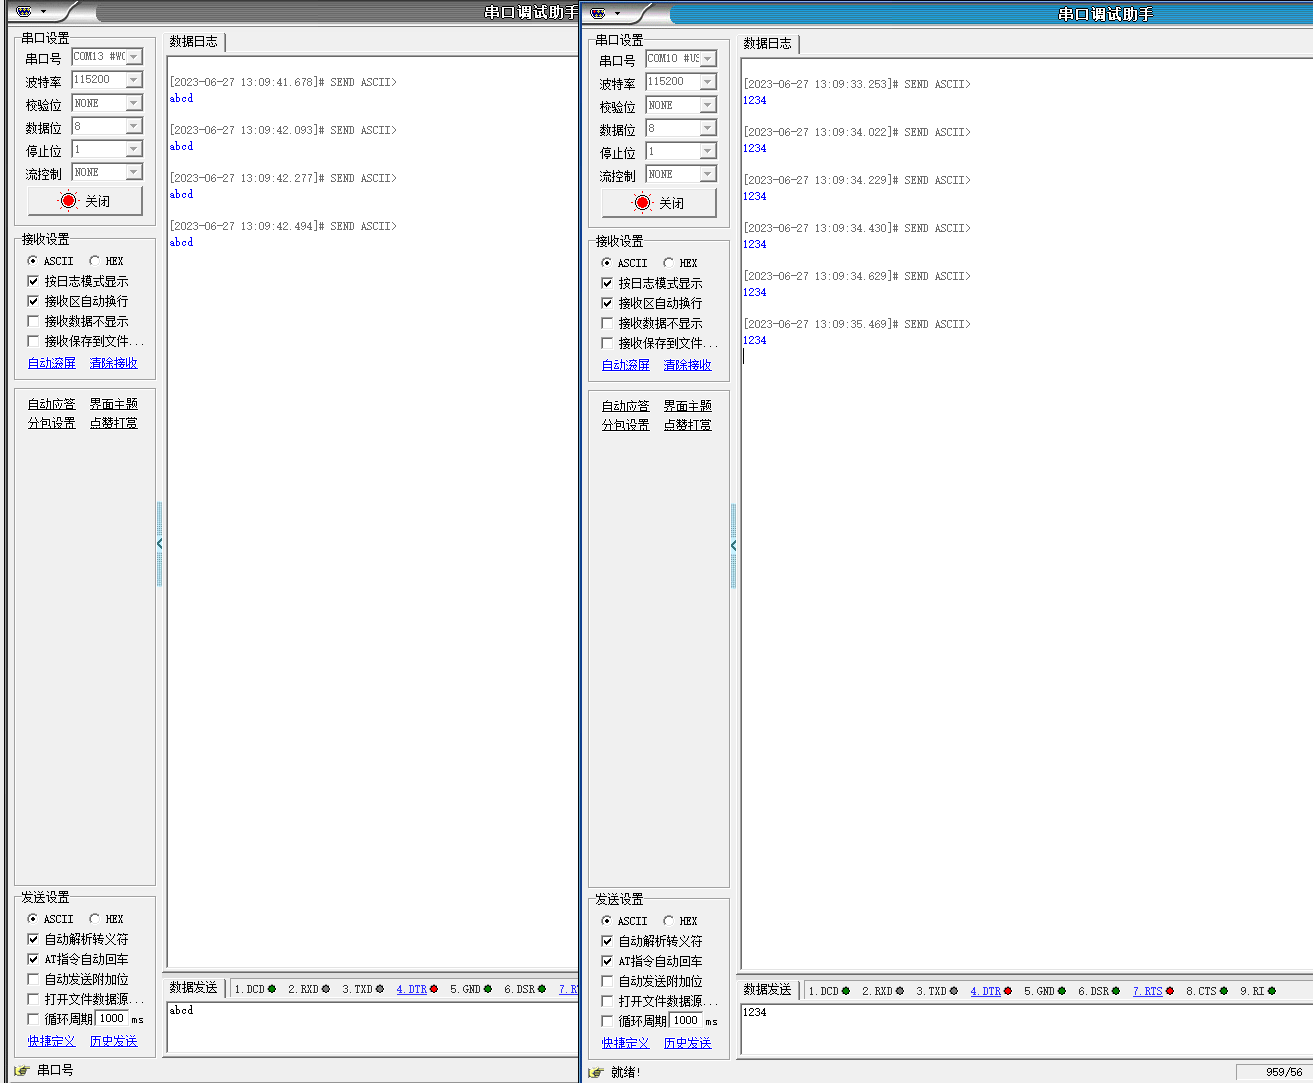
Task: Open 分包设置 in right window
Action: tap(626, 425)
